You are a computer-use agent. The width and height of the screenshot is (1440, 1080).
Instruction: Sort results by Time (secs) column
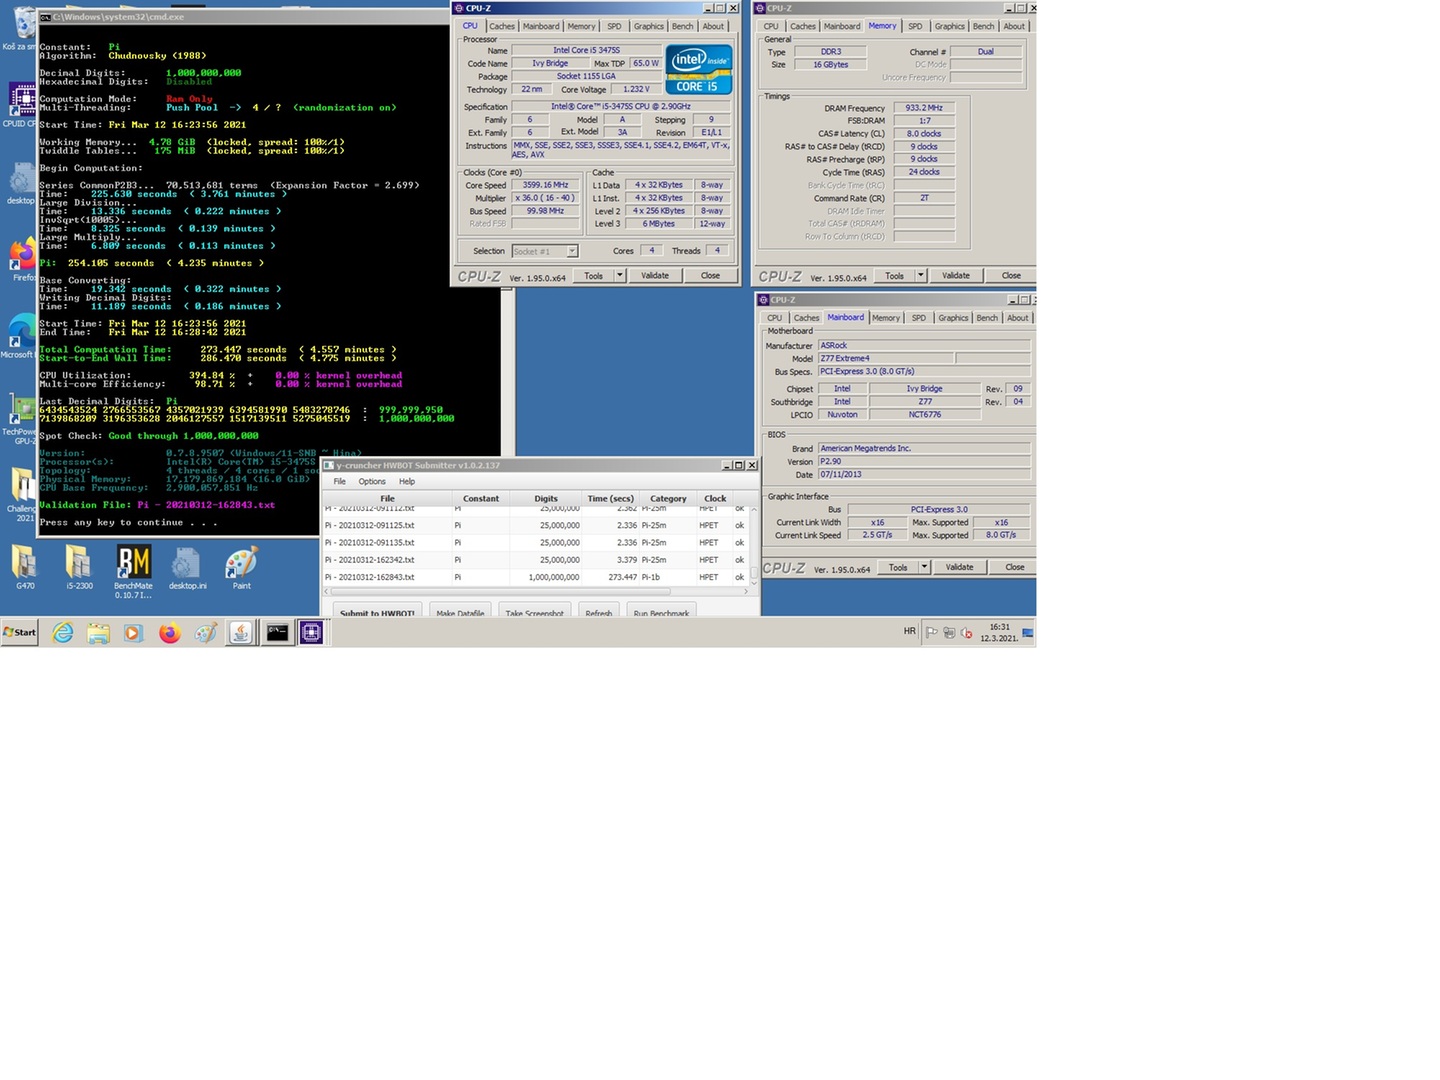[x=610, y=498]
